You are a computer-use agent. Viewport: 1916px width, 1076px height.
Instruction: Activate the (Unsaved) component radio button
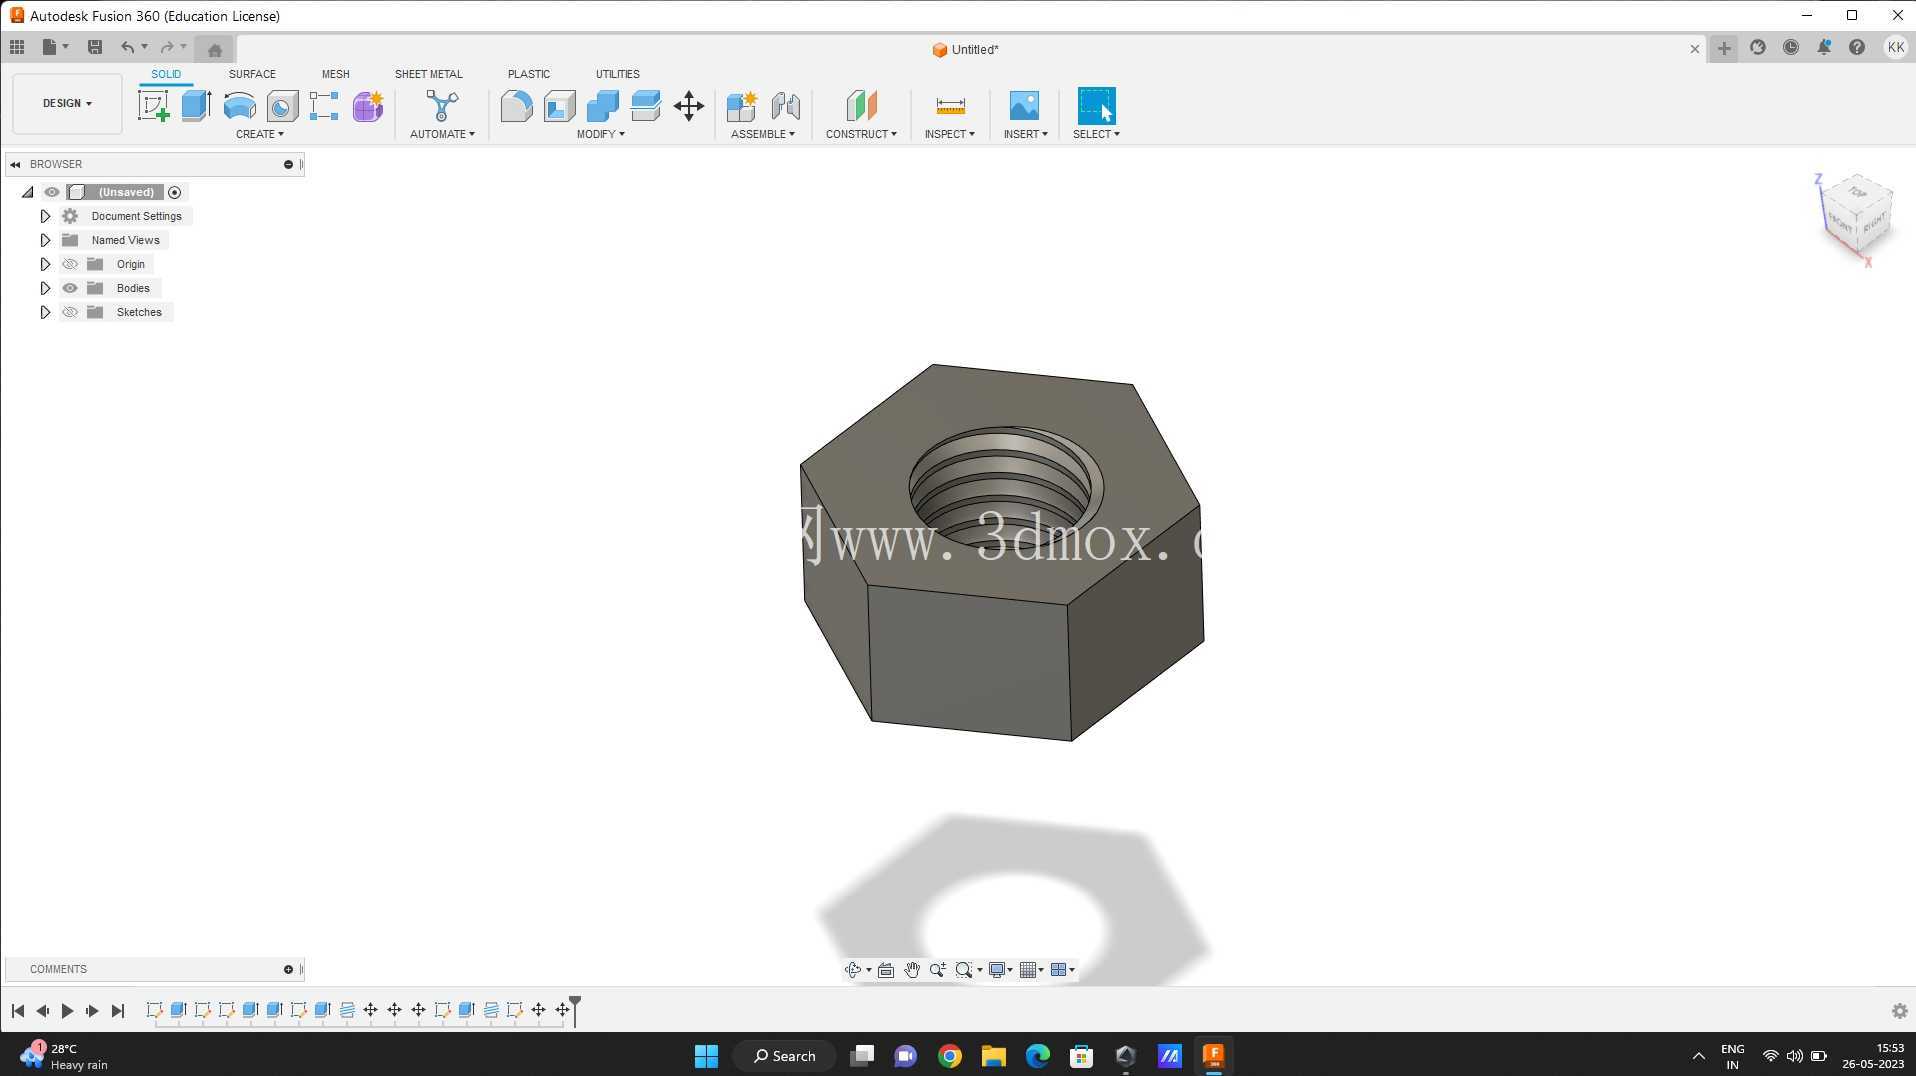point(175,192)
